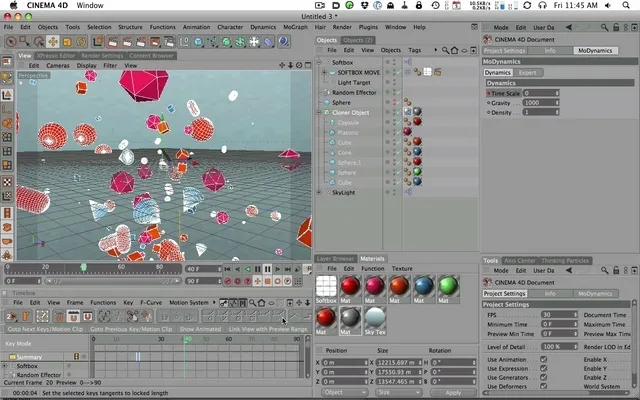The image size is (640, 400).
Task: Click the green current frame slider handle
Action: tap(83, 267)
